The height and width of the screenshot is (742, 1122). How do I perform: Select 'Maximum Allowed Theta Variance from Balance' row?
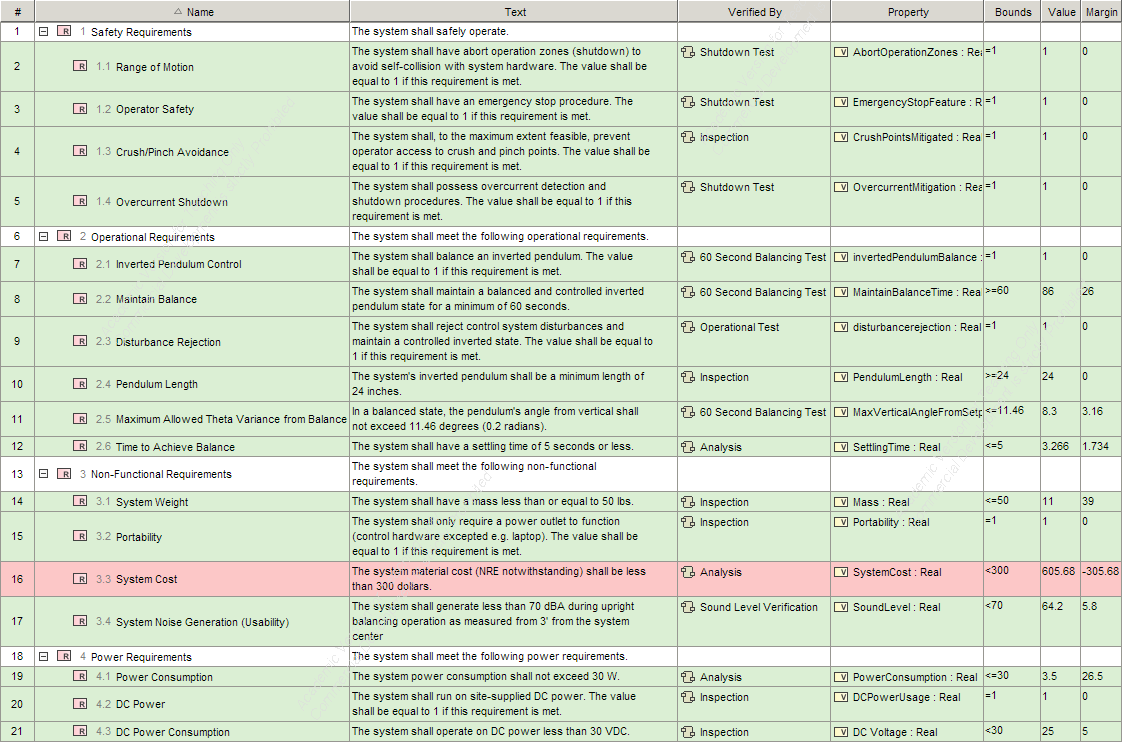[x=560, y=419]
